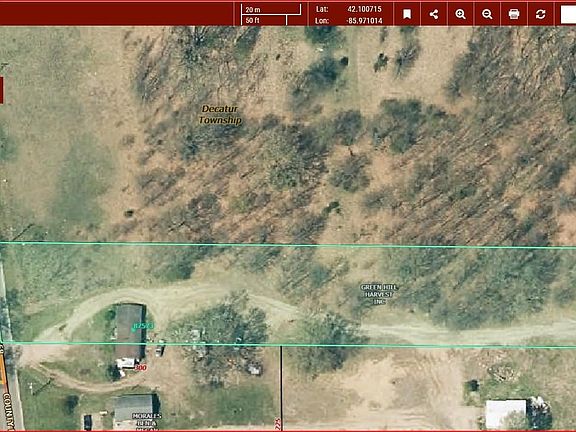Select the Decatur Township map label
576x432 pixels.
click(220, 114)
